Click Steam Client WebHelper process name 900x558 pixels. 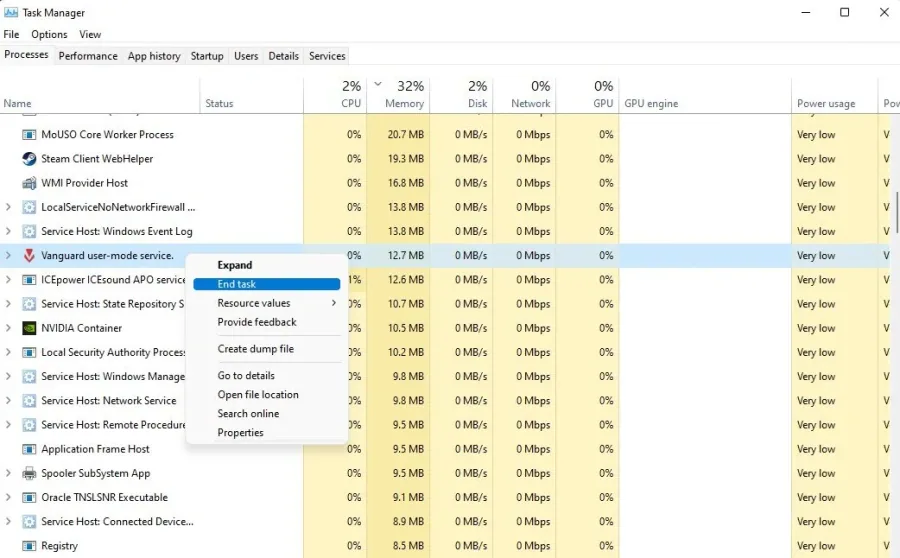tap(97, 158)
